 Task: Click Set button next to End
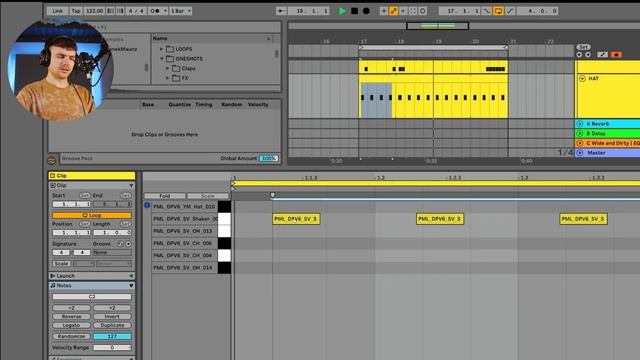coord(126,196)
